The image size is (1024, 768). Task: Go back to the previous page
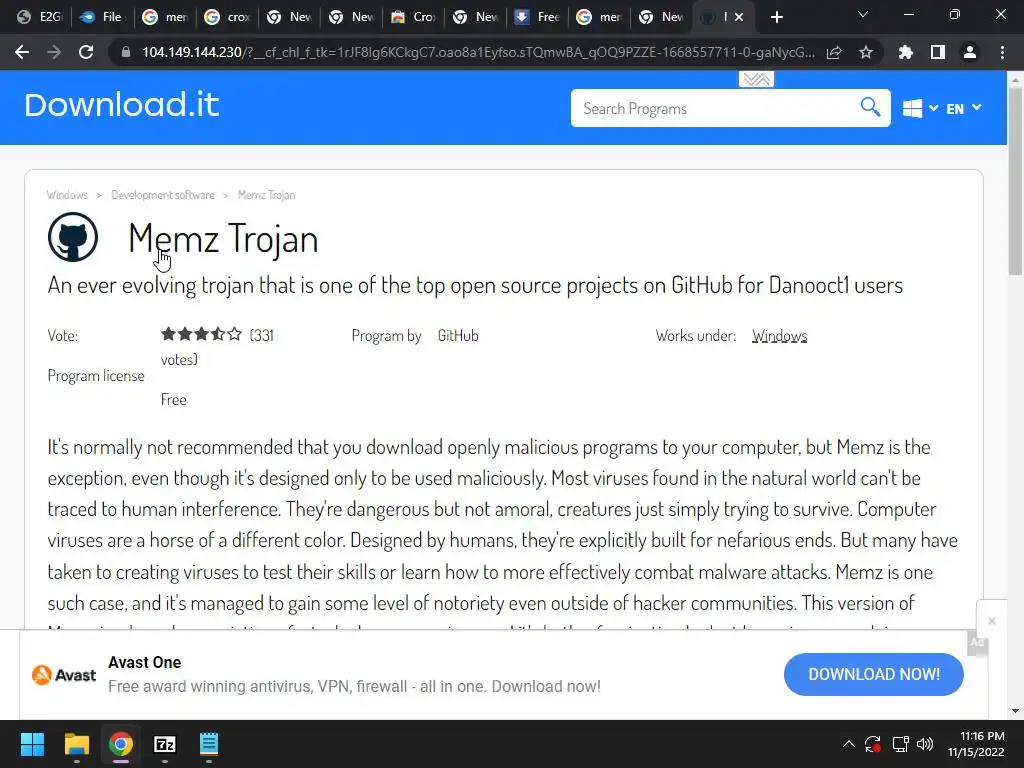22,52
